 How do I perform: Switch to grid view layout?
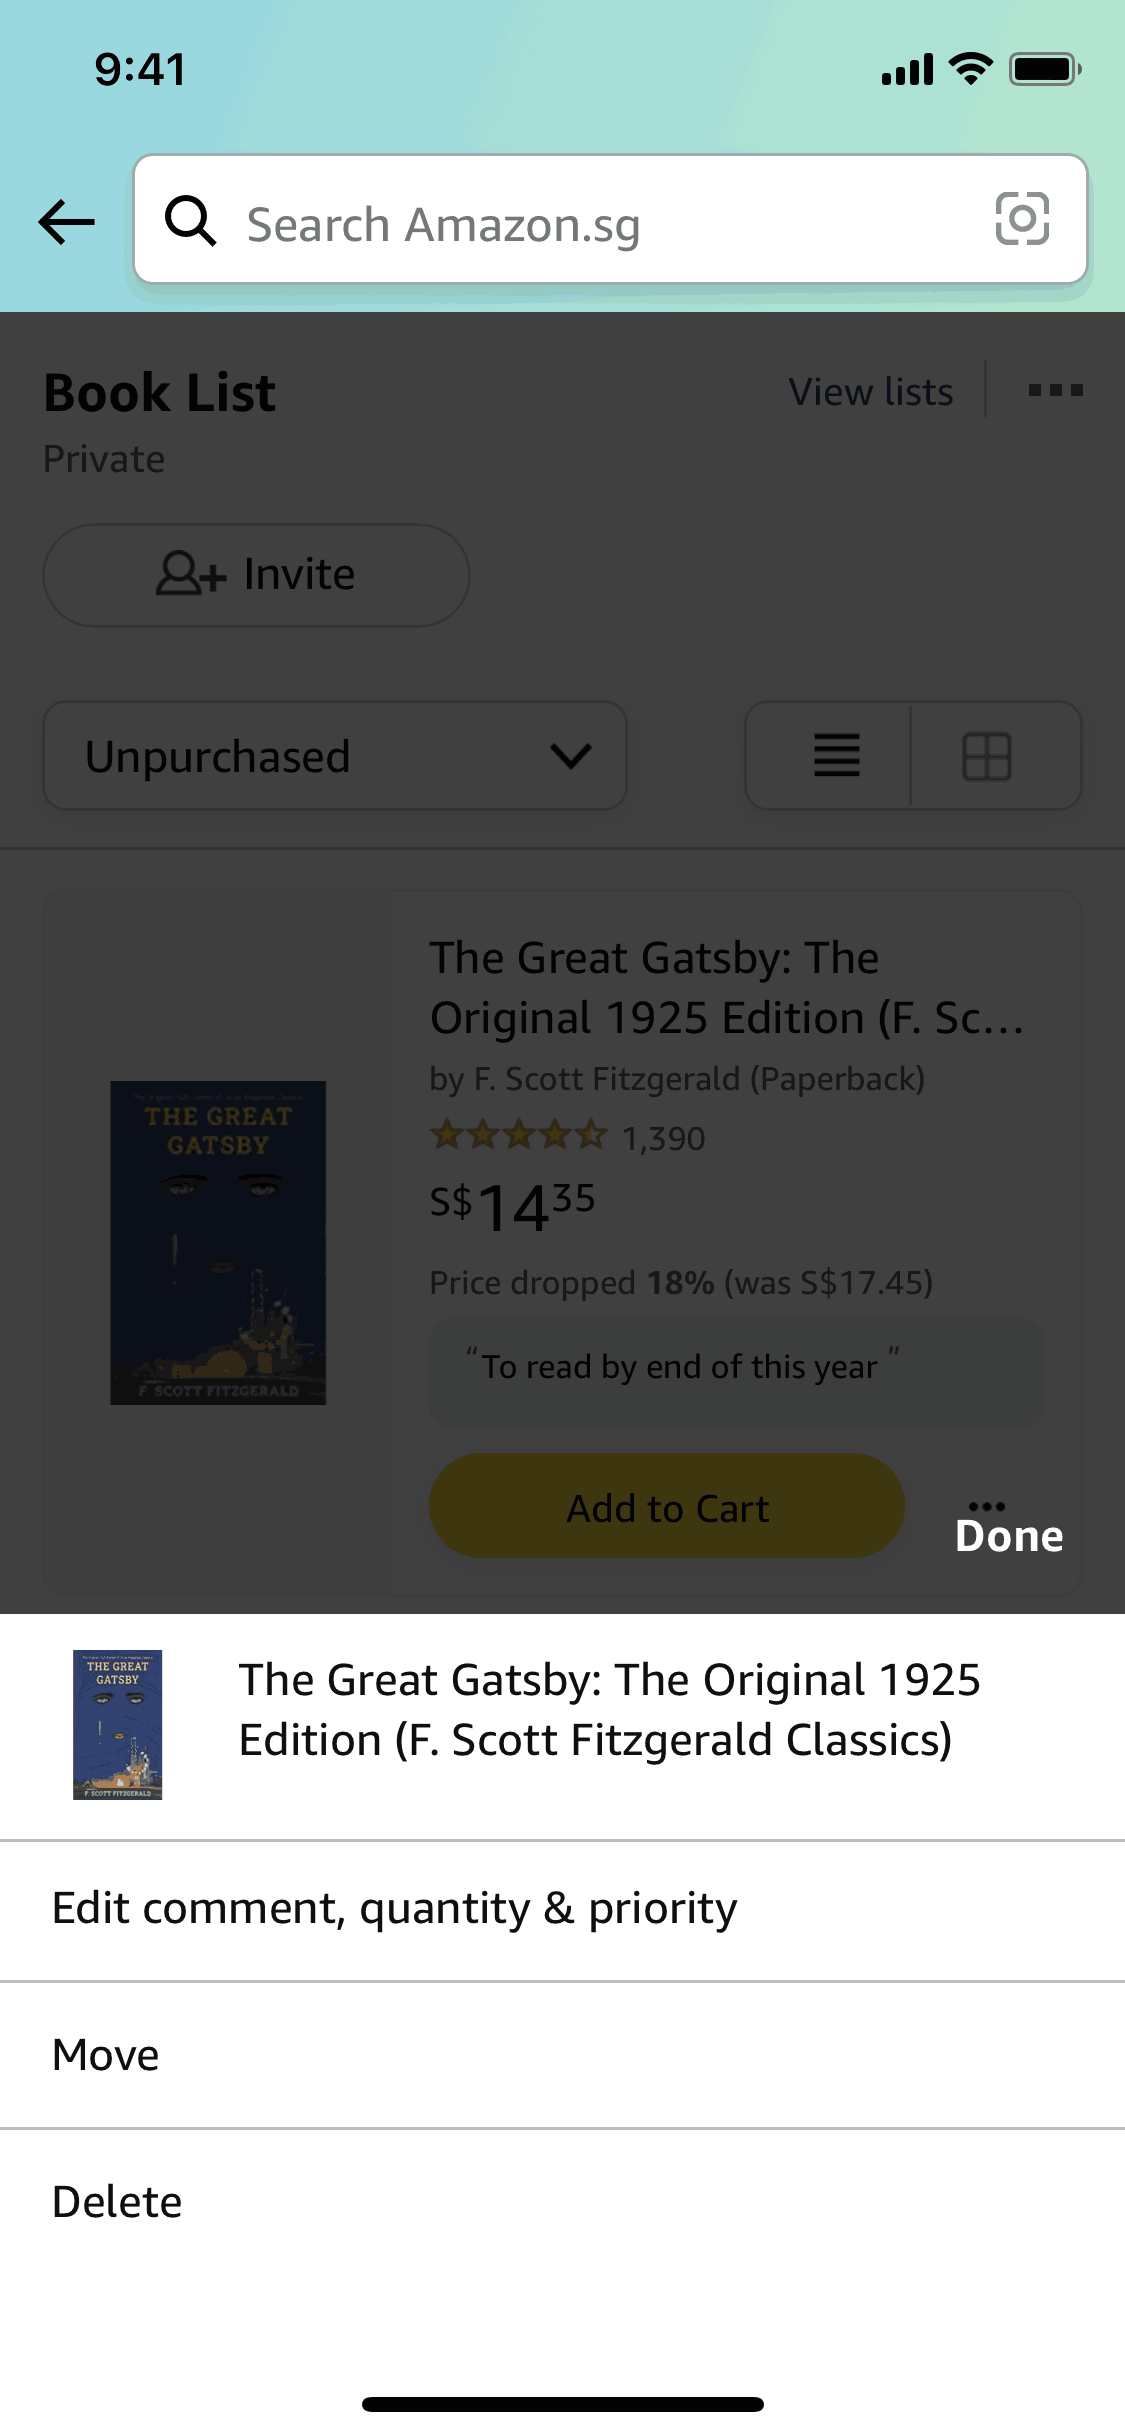point(986,755)
